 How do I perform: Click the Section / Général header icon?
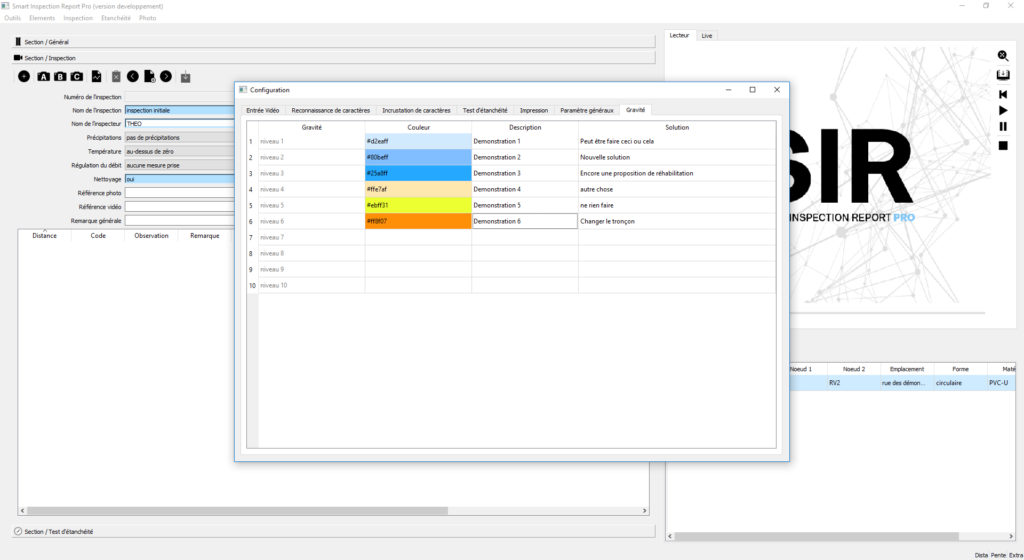(x=18, y=42)
